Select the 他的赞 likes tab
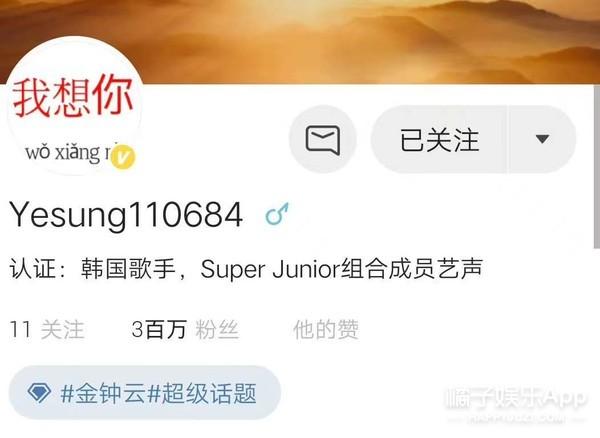The width and height of the screenshot is (600, 438). (x=326, y=329)
